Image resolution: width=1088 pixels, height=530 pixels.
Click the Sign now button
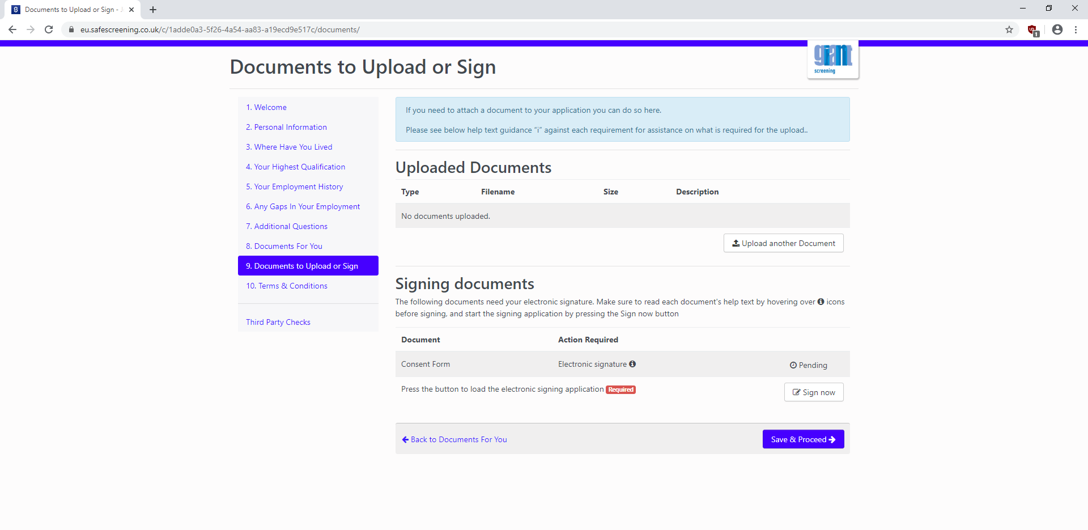[x=814, y=392]
